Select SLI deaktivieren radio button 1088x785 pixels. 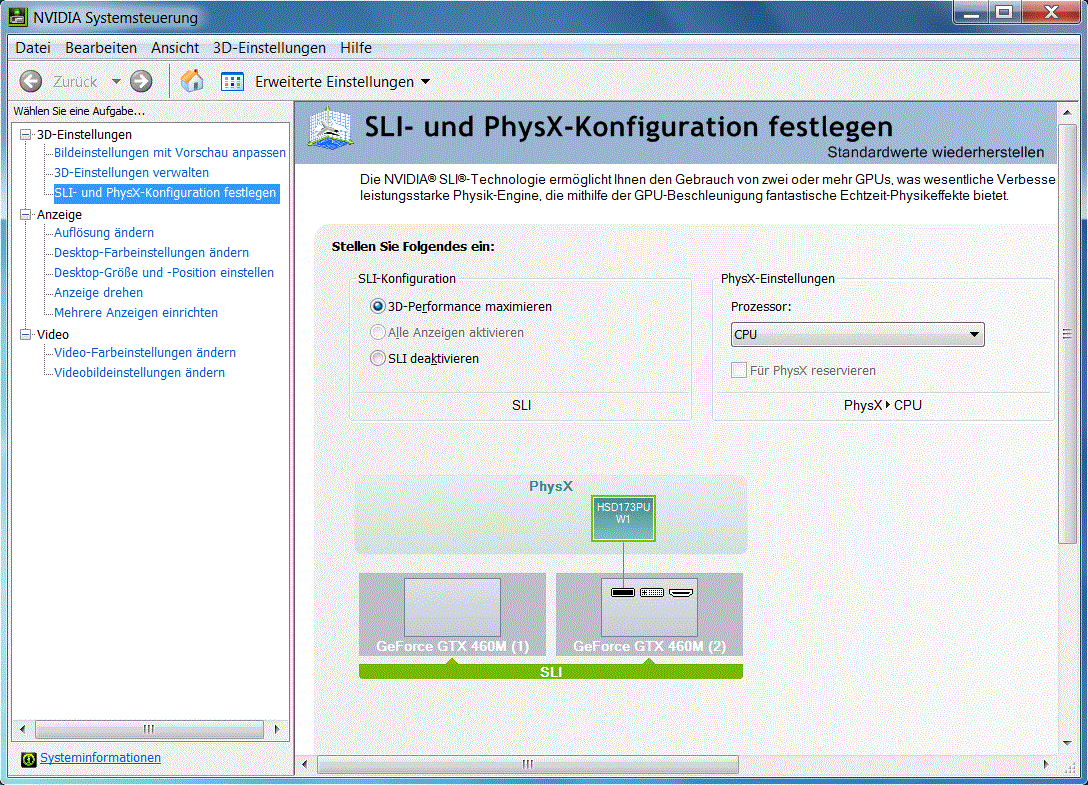(x=377, y=358)
